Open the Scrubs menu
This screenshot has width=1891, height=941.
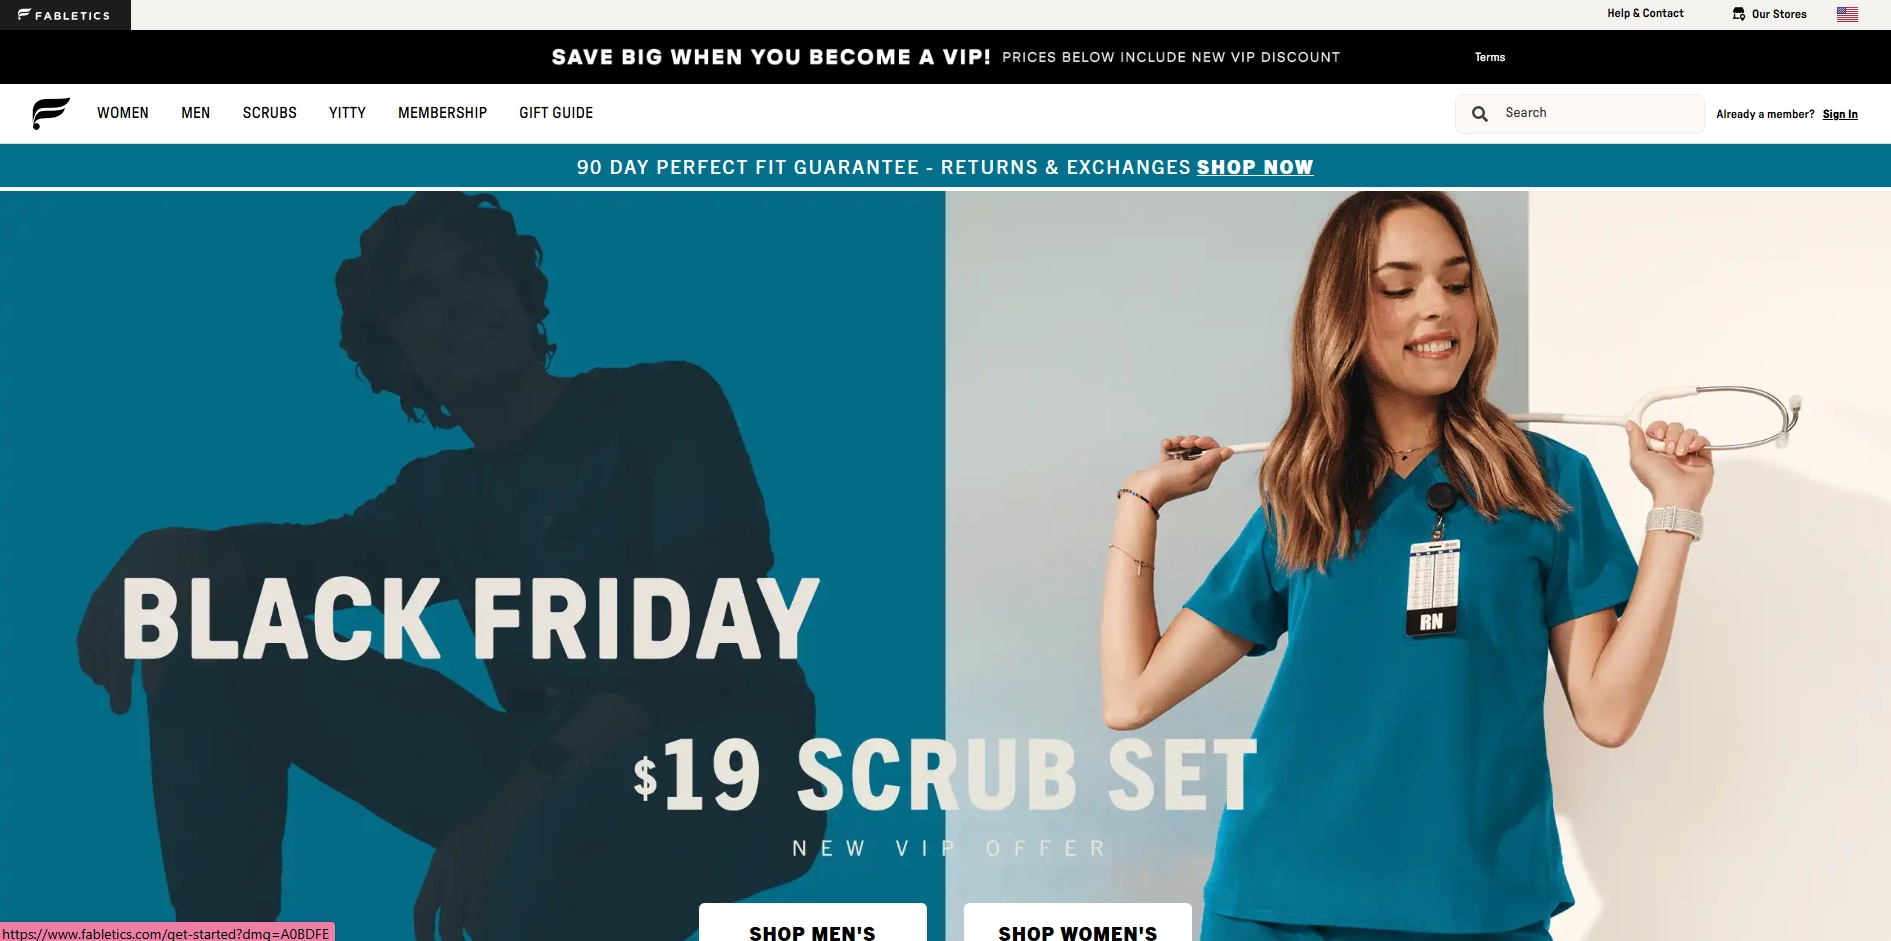(270, 113)
